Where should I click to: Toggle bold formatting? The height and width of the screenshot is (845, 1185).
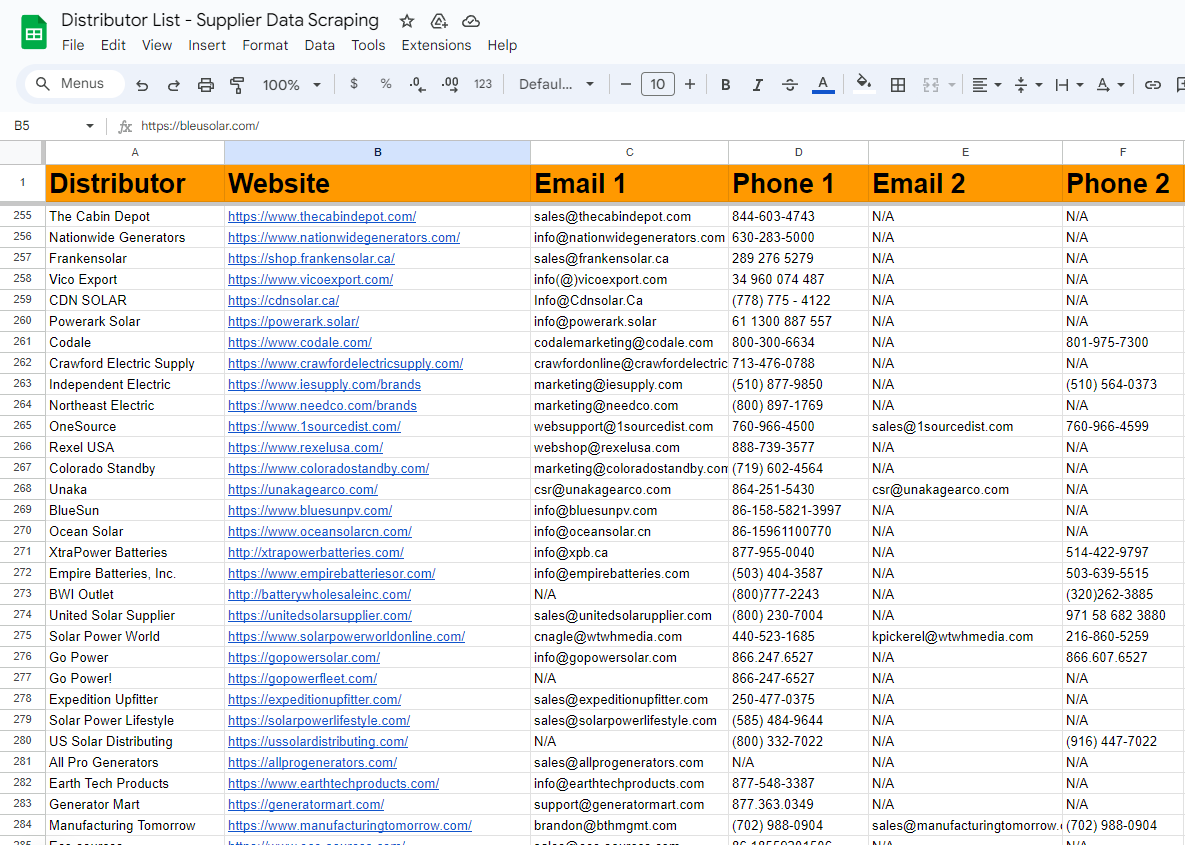point(726,85)
